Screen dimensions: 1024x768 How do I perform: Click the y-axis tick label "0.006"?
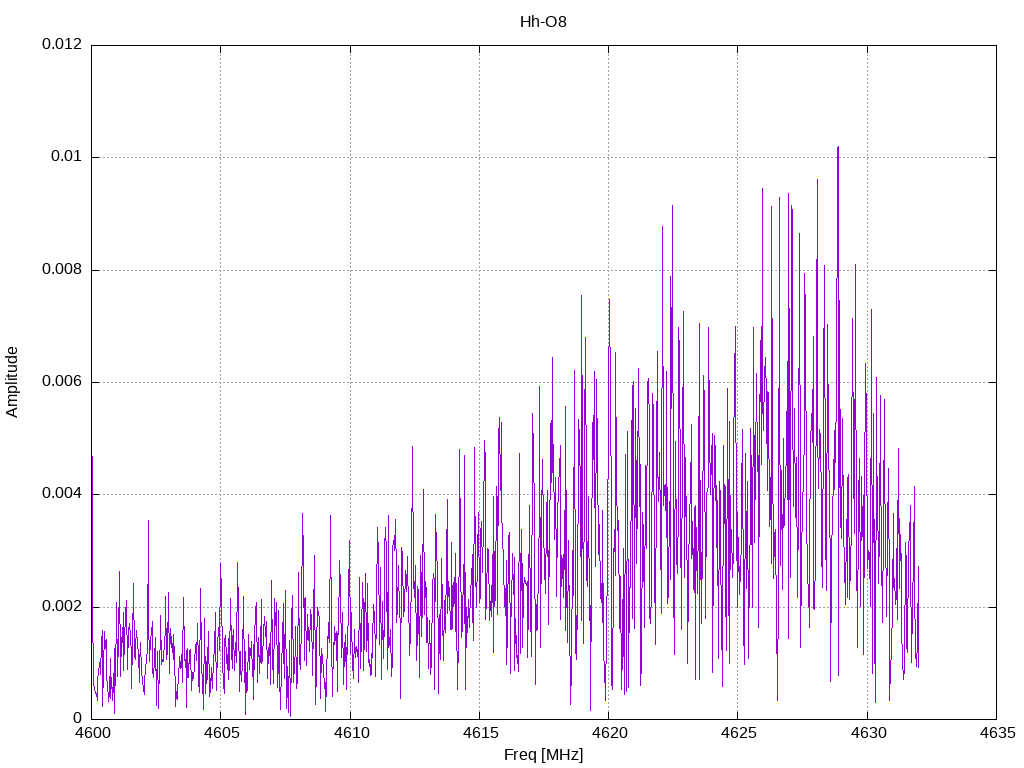(62, 382)
